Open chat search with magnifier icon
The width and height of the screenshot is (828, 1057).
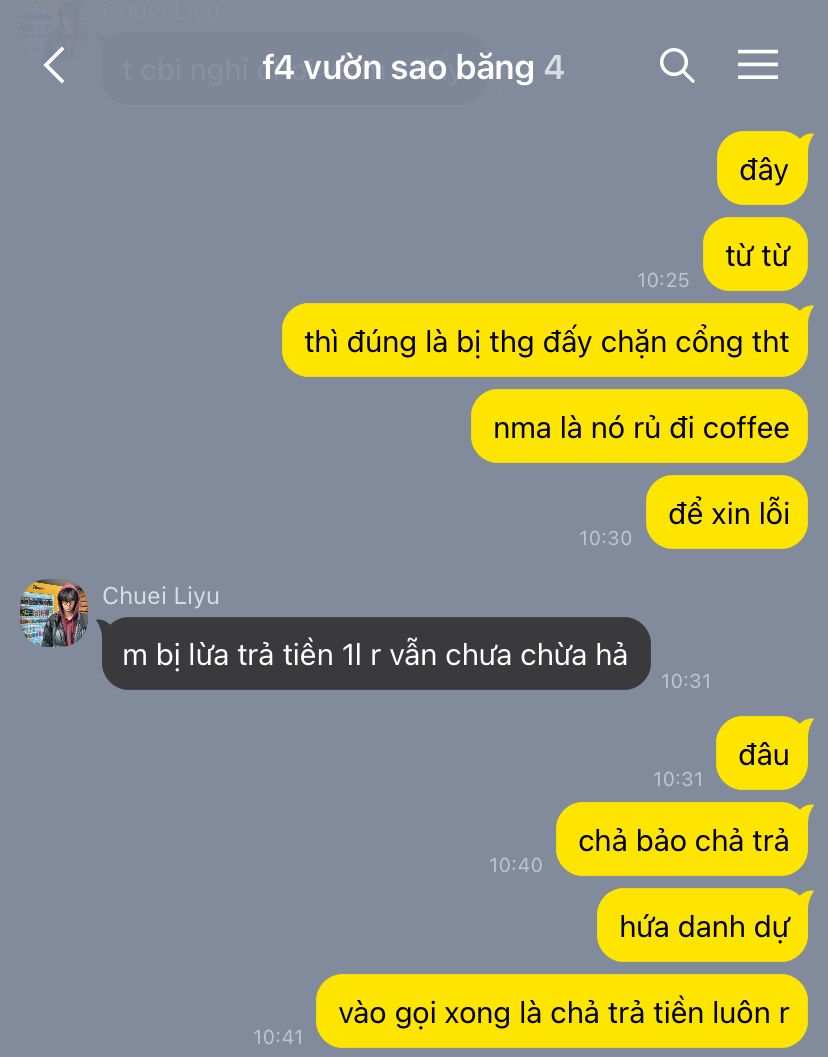click(677, 65)
